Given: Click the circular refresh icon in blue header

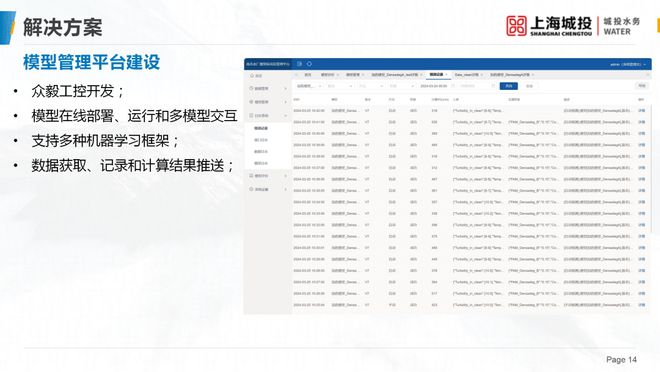Looking at the screenshot, I should (x=309, y=64).
